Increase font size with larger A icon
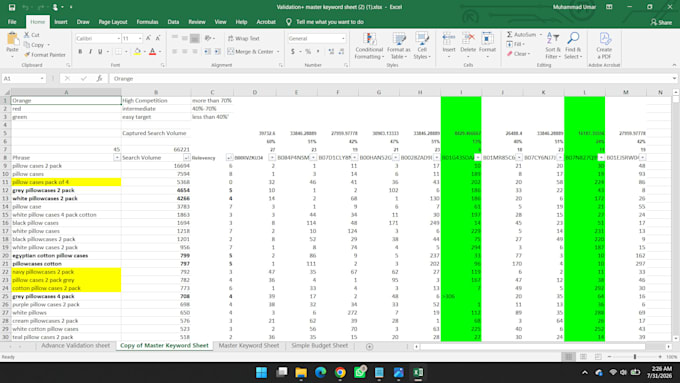The height and width of the screenshot is (383, 680). (x=148, y=38)
